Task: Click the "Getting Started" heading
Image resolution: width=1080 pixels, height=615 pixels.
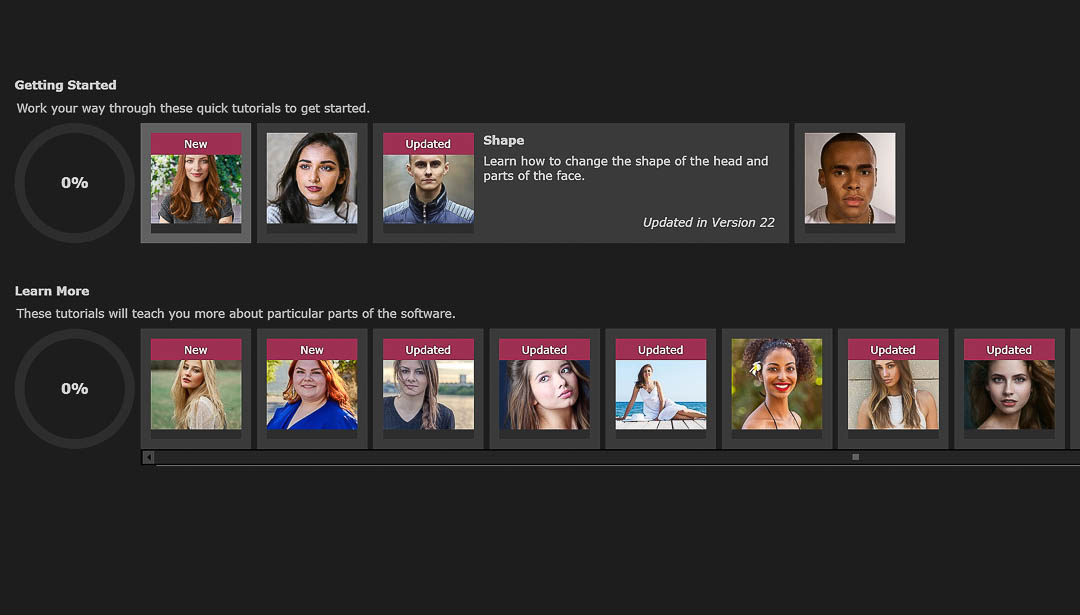Action: point(65,85)
